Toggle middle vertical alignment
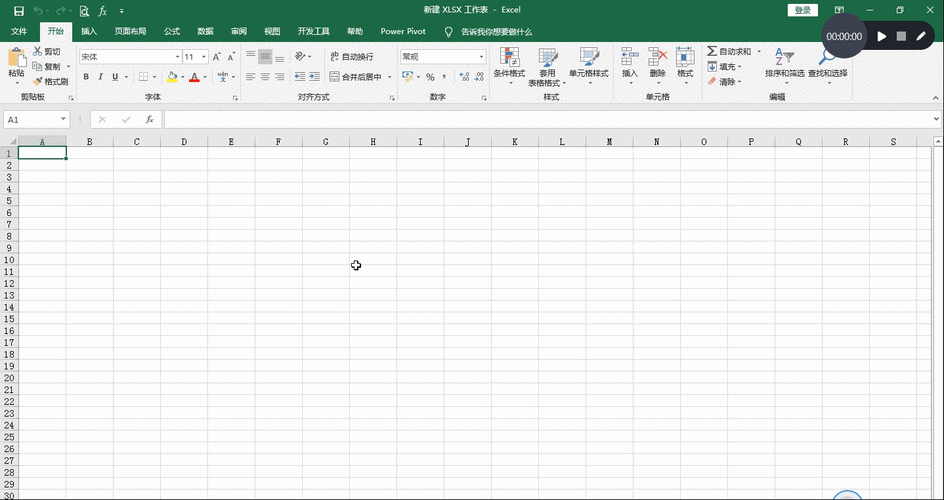 tap(265, 57)
